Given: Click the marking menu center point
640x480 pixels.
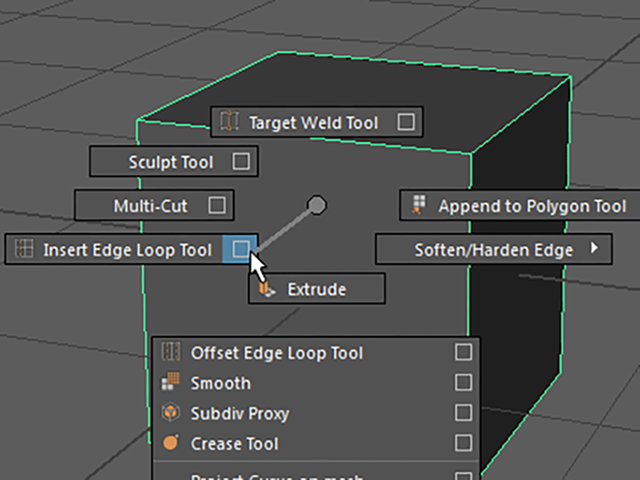Looking at the screenshot, I should 317,205.
